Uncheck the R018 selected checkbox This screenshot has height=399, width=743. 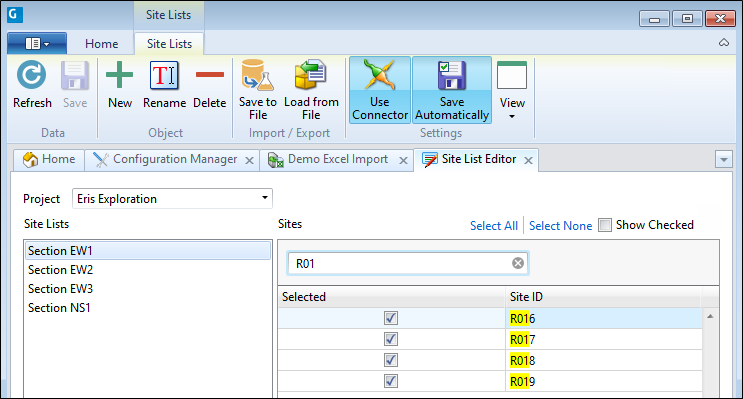point(391,360)
